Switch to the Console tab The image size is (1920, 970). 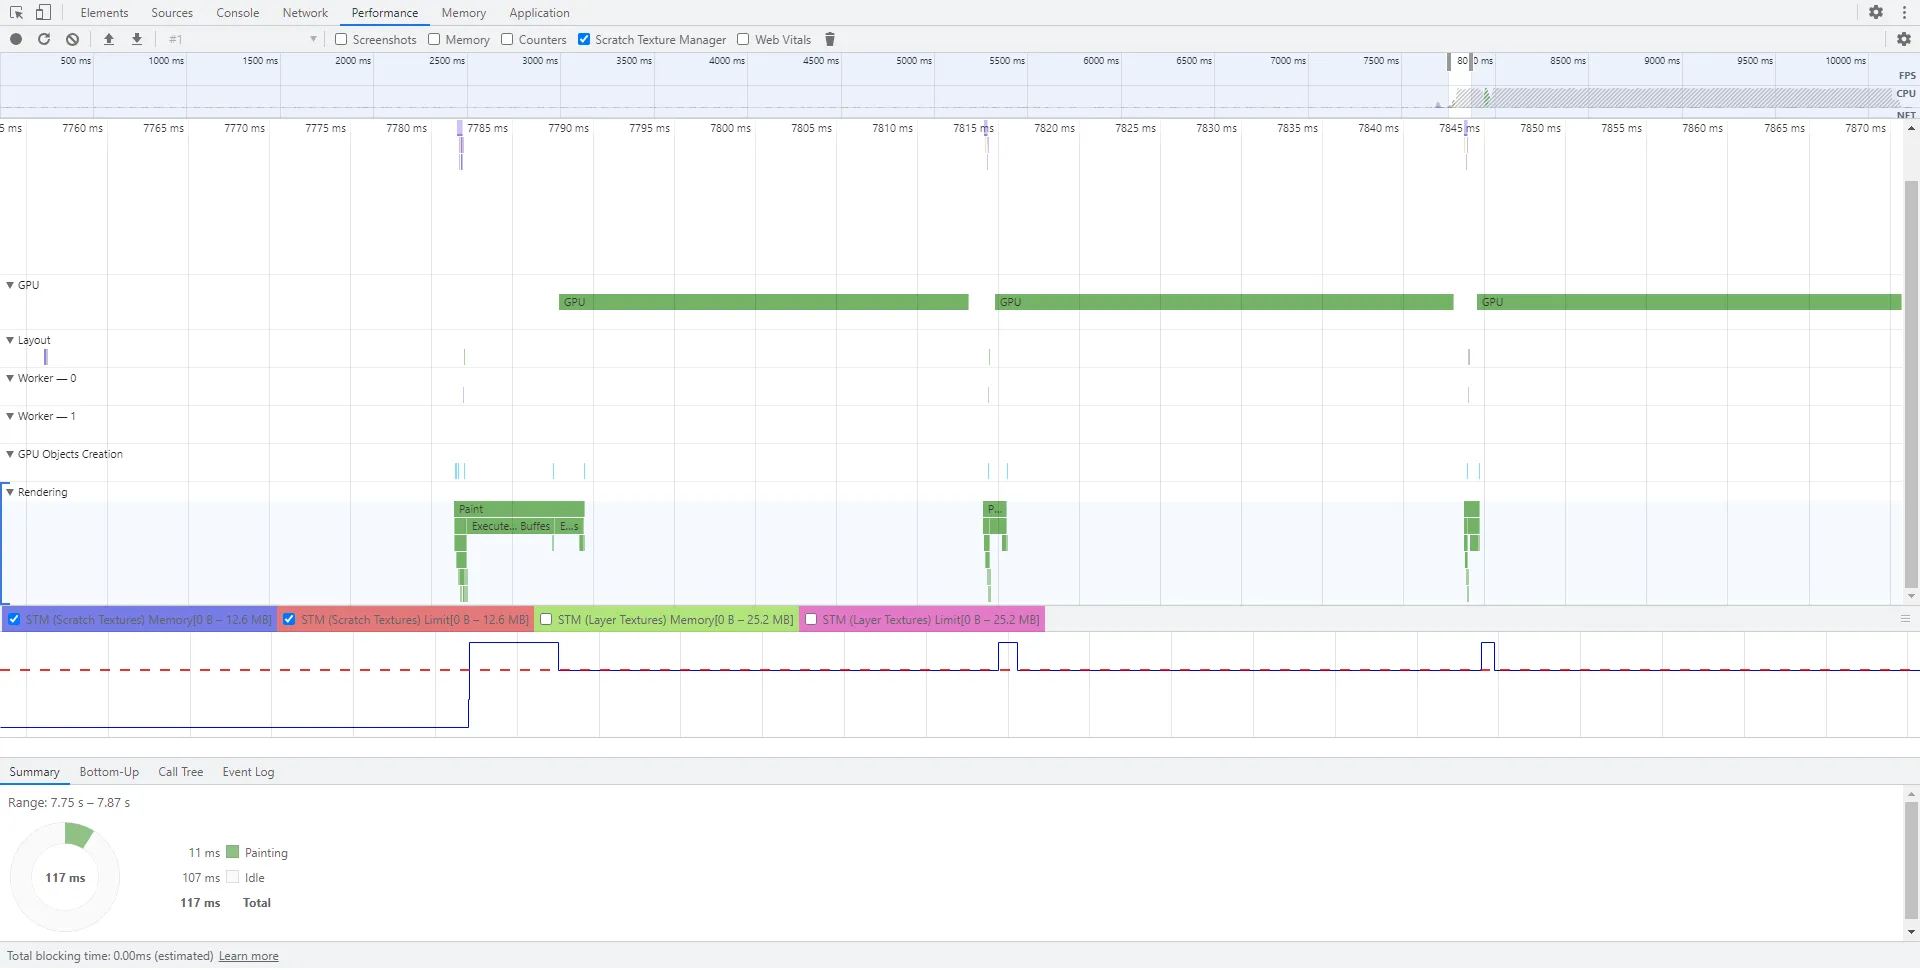point(238,13)
